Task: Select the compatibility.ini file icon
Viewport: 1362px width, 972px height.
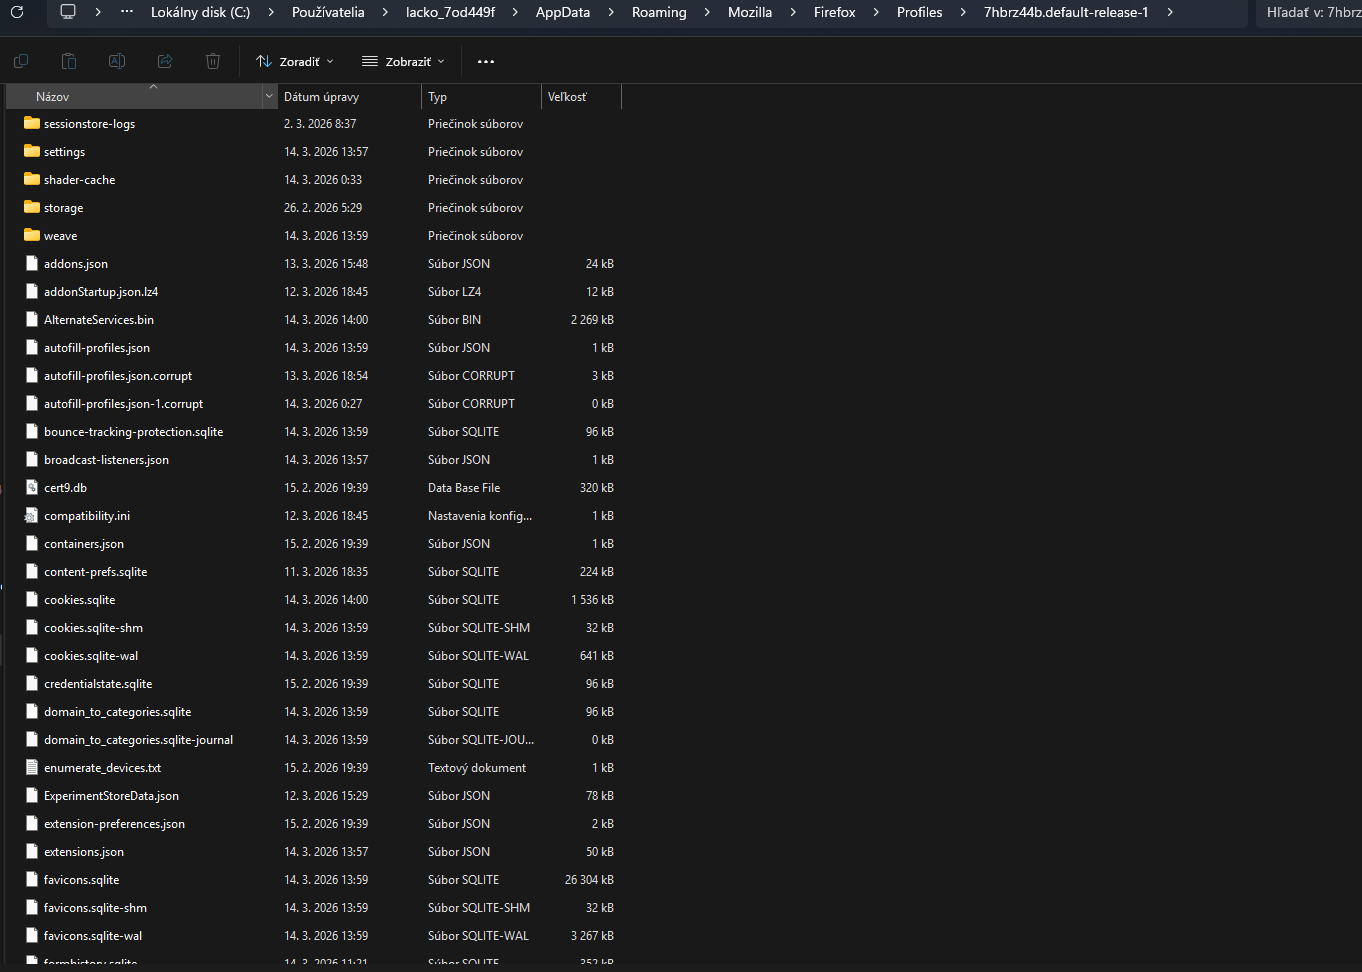Action: [x=32, y=516]
